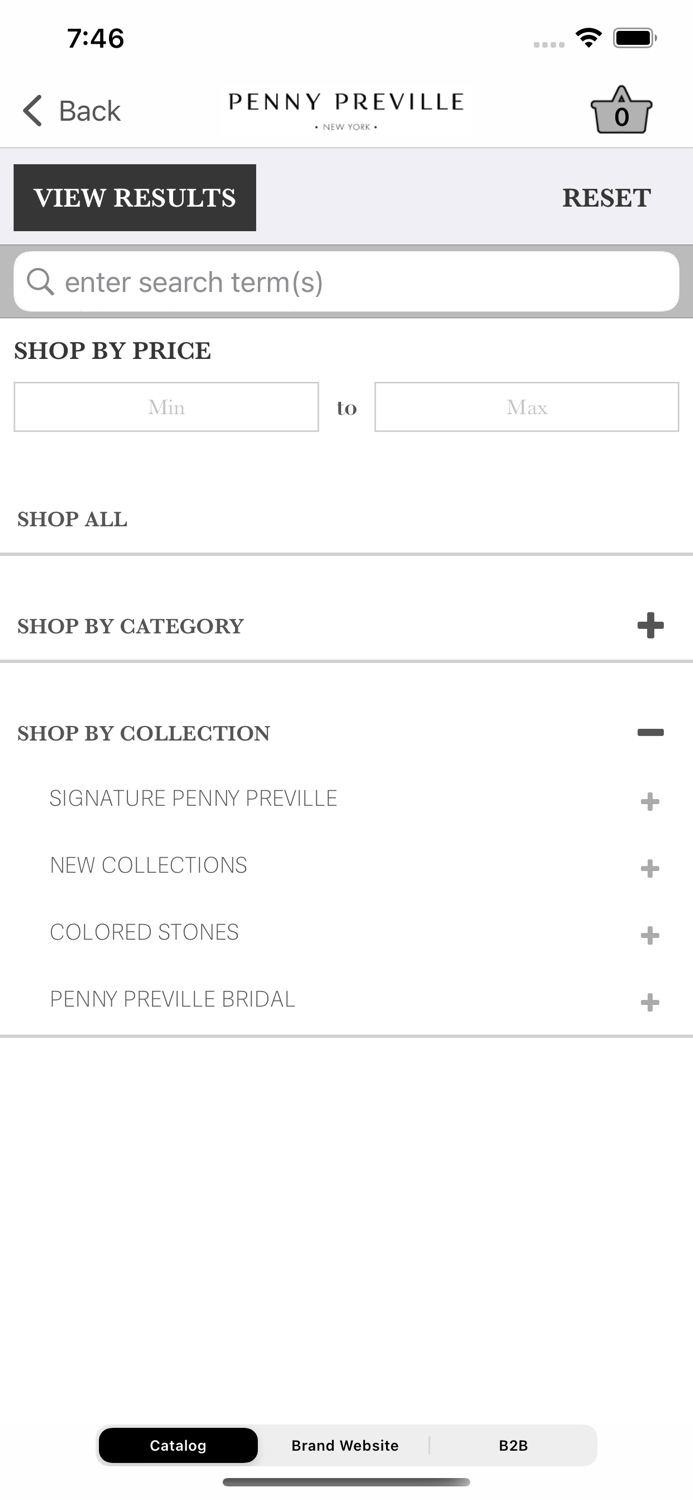Click the plus icon beside NEW COLLECTIONS
The width and height of the screenshot is (693, 1500).
[650, 868]
